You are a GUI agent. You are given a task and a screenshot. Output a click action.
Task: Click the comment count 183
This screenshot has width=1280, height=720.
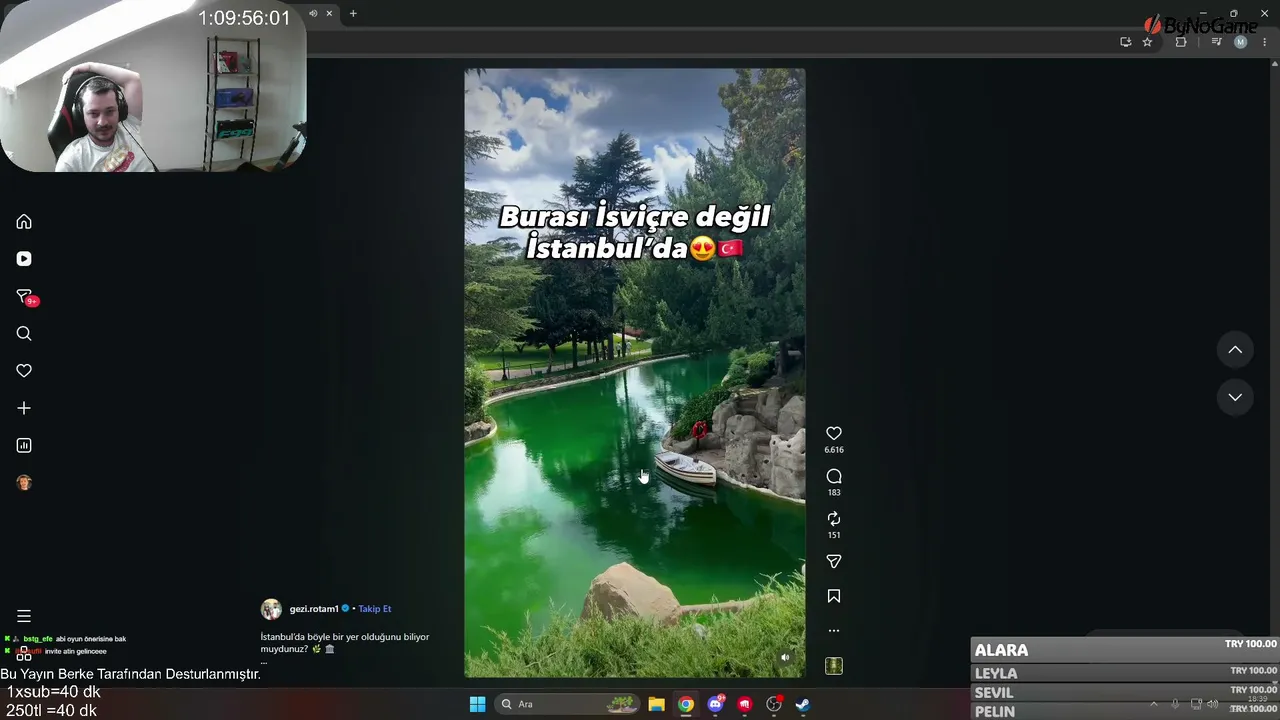click(x=834, y=493)
